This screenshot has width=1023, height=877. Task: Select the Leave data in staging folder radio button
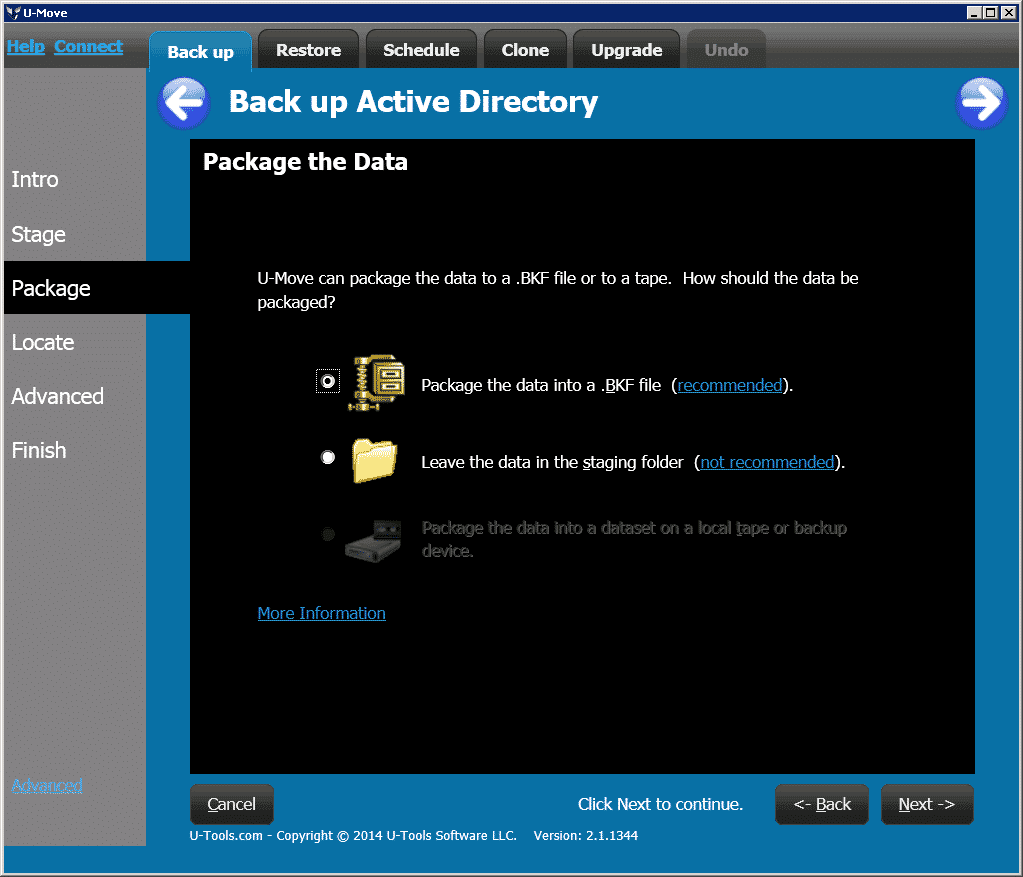328,457
